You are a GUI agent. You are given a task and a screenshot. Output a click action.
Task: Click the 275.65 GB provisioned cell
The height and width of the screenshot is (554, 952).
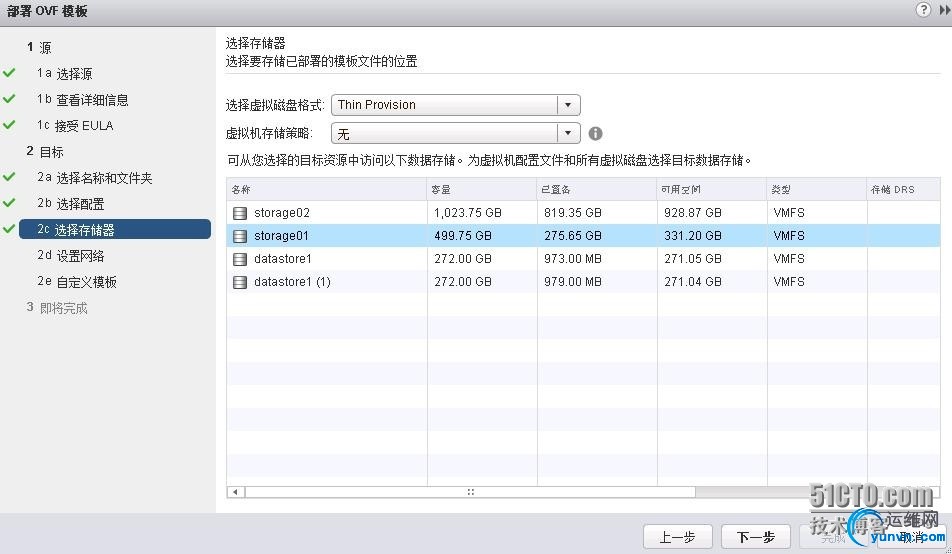point(573,236)
